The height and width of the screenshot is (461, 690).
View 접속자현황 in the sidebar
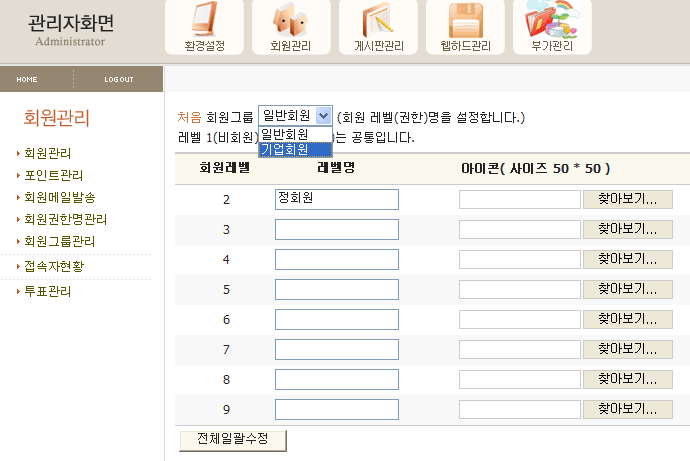[x=54, y=266]
